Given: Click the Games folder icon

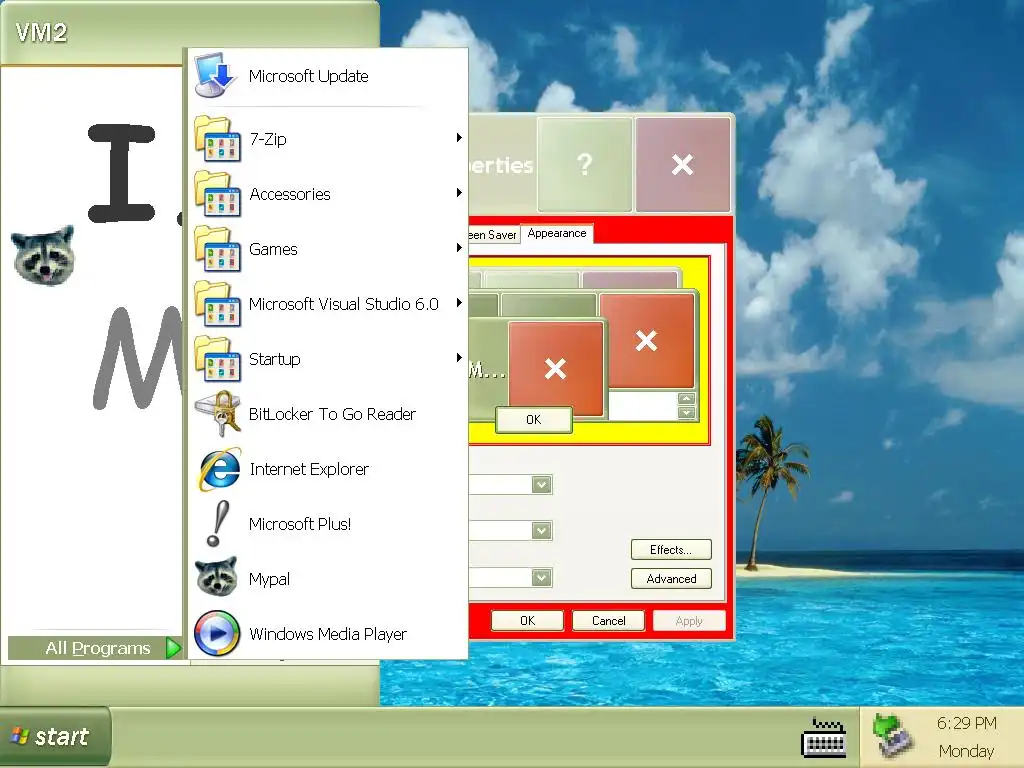Looking at the screenshot, I should (x=218, y=248).
